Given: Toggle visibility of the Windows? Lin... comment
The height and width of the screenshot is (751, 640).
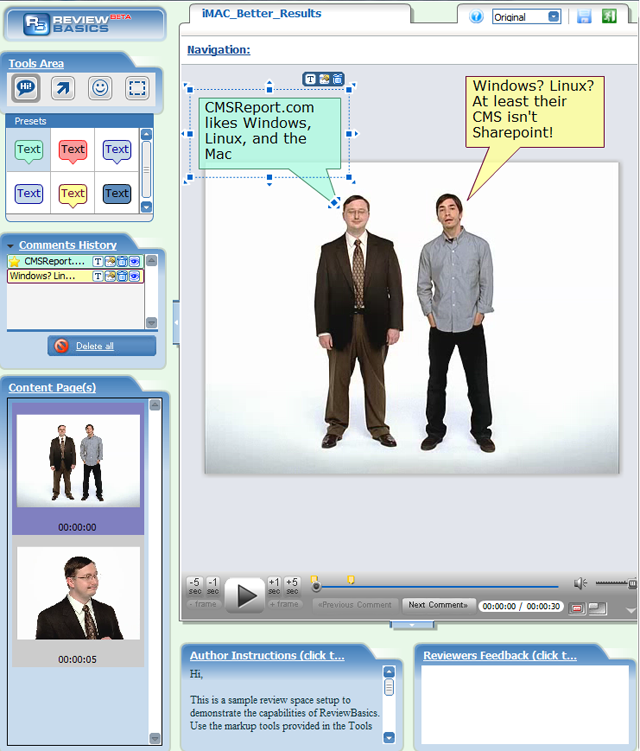Looking at the screenshot, I should pos(135,276).
